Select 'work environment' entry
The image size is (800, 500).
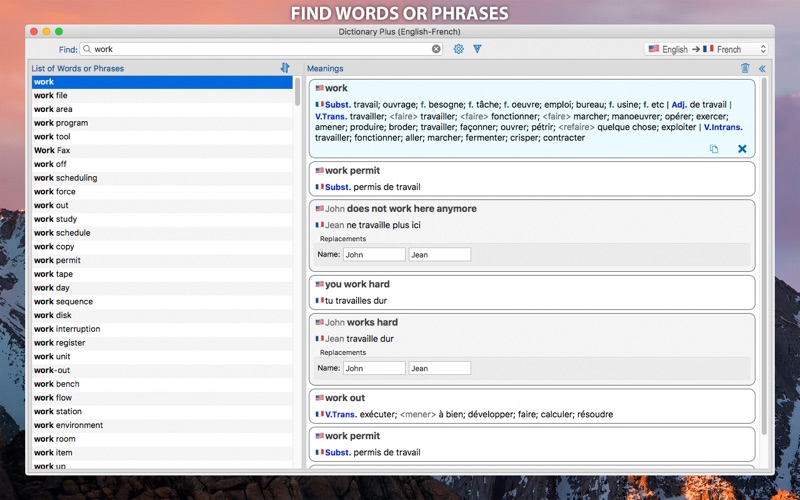coord(162,426)
